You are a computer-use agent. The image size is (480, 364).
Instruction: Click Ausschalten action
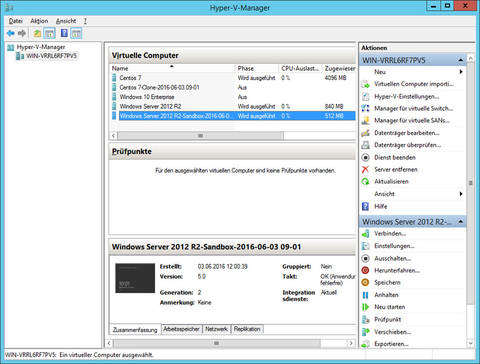tap(392, 258)
